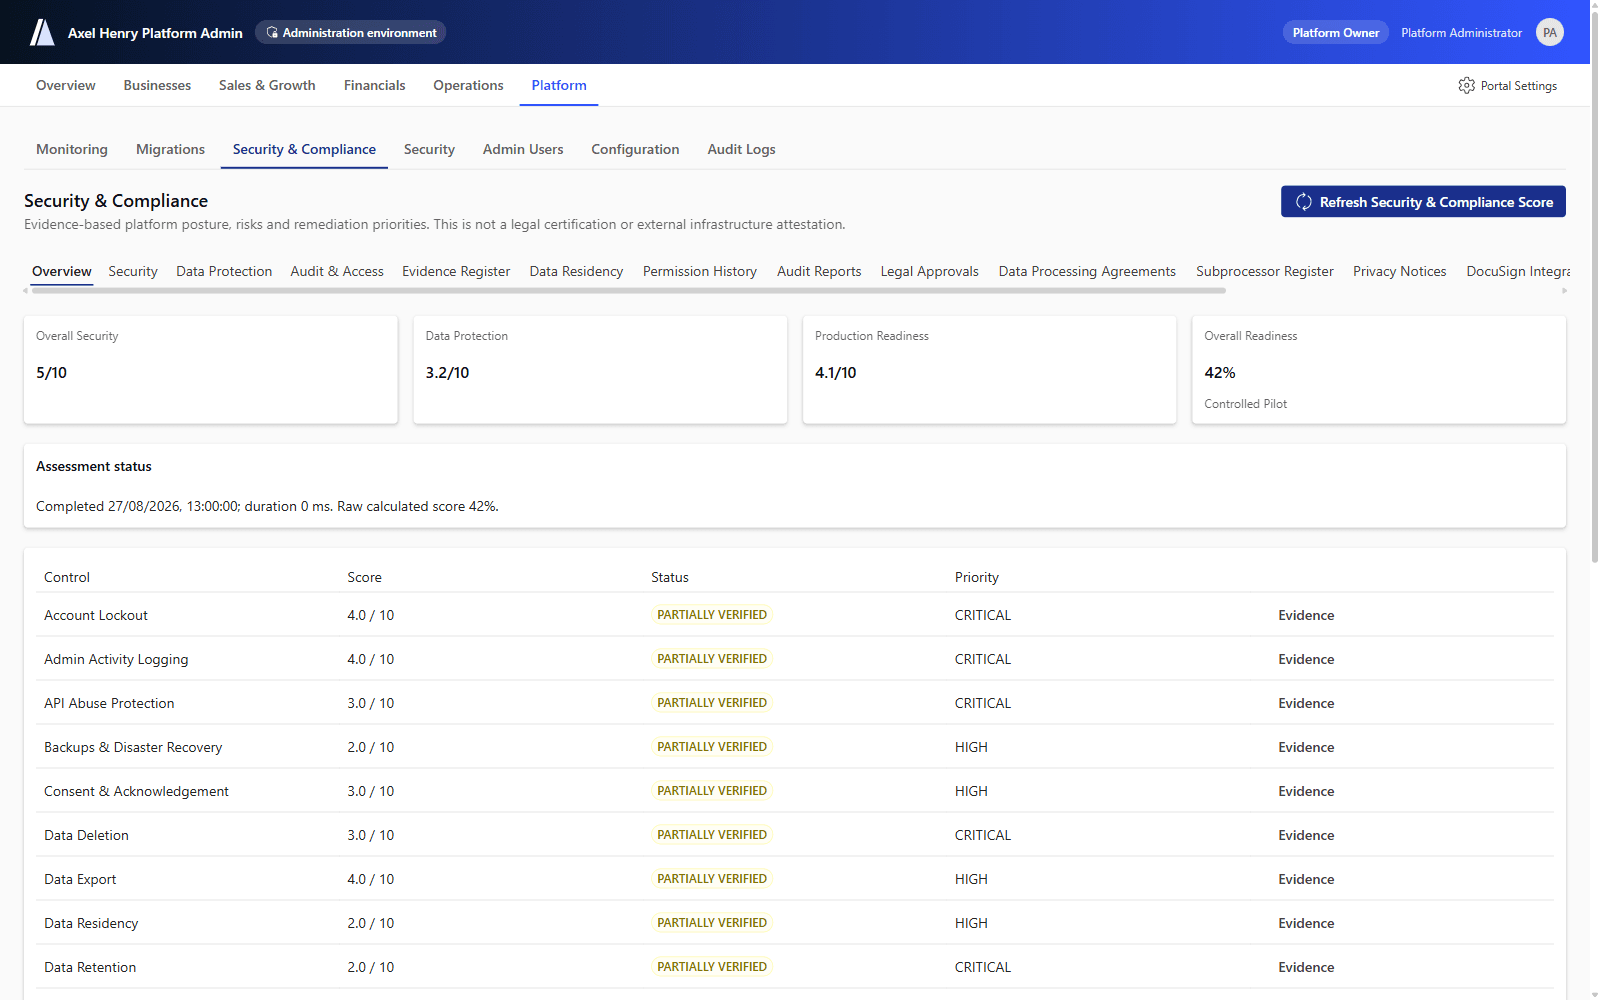Image resolution: width=1600 pixels, height=1000 pixels.
Task: Open the Data Processing Agreements tab
Action: click(x=1087, y=272)
